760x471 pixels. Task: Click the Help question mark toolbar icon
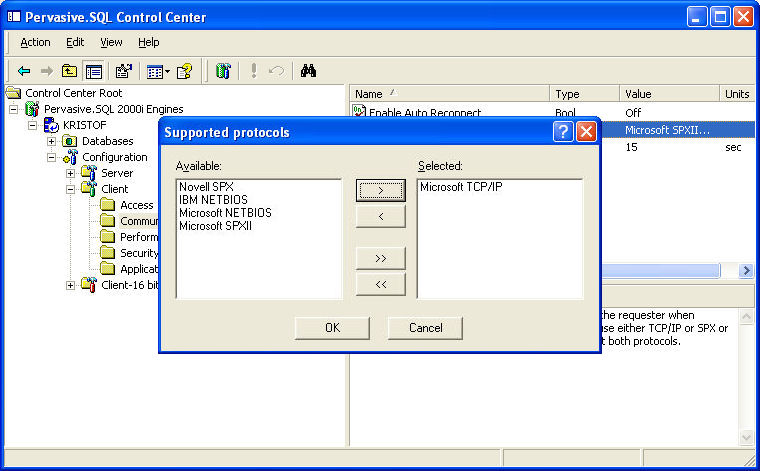pyautogui.click(x=184, y=71)
